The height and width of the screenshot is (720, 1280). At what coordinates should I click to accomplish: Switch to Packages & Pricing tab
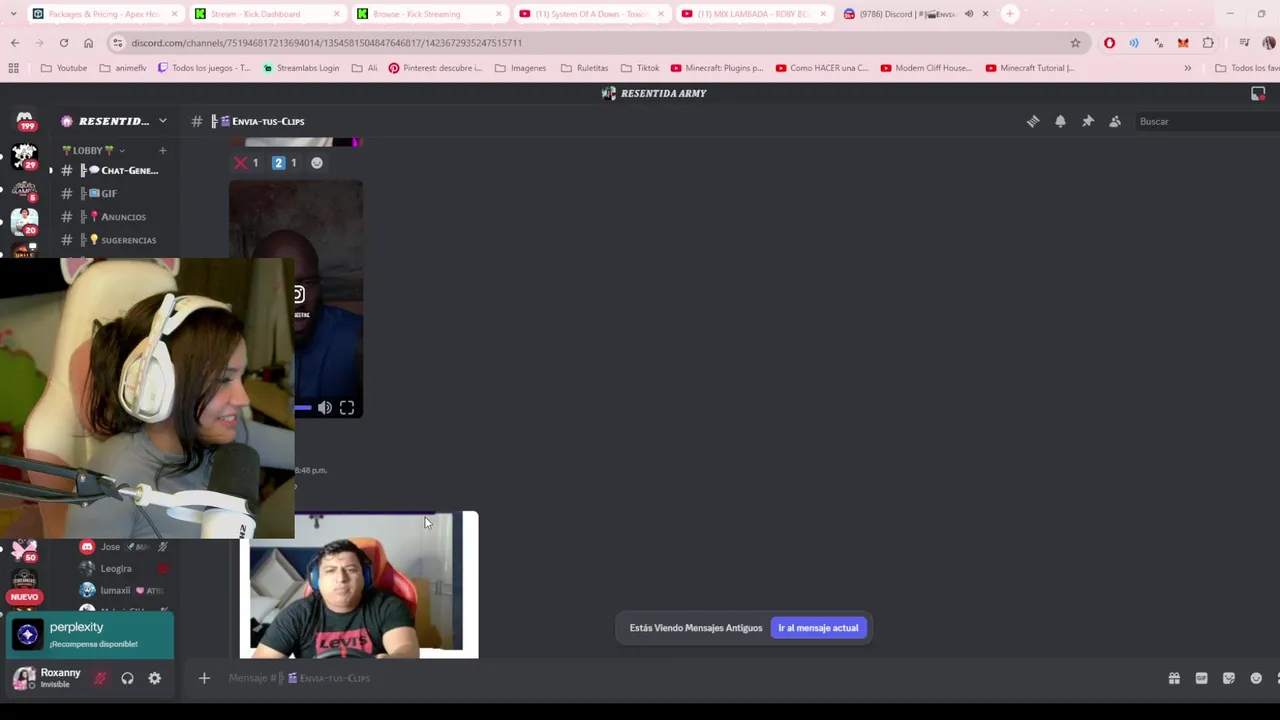(x=104, y=14)
